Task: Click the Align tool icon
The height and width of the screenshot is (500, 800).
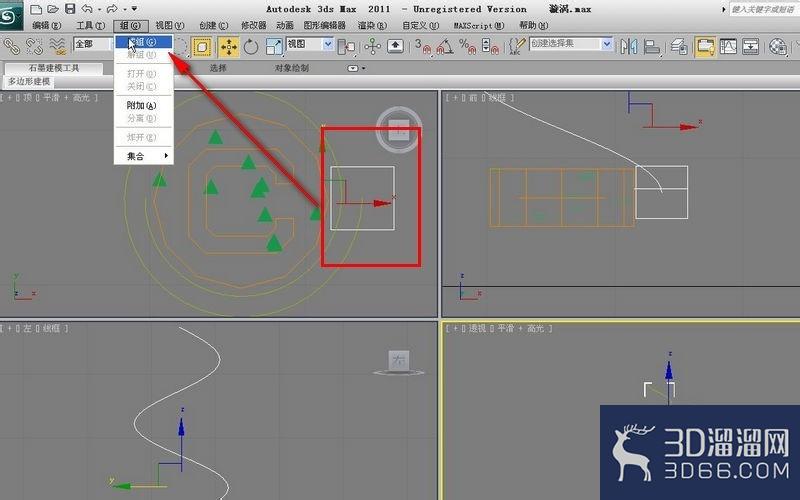Action: point(652,47)
